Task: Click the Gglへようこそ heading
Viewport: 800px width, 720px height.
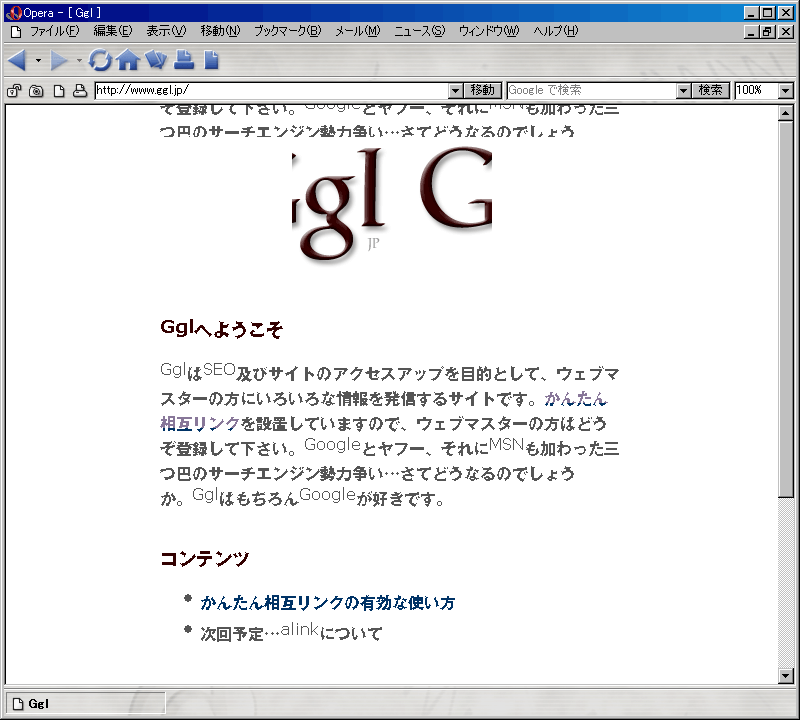Action: click(x=221, y=329)
